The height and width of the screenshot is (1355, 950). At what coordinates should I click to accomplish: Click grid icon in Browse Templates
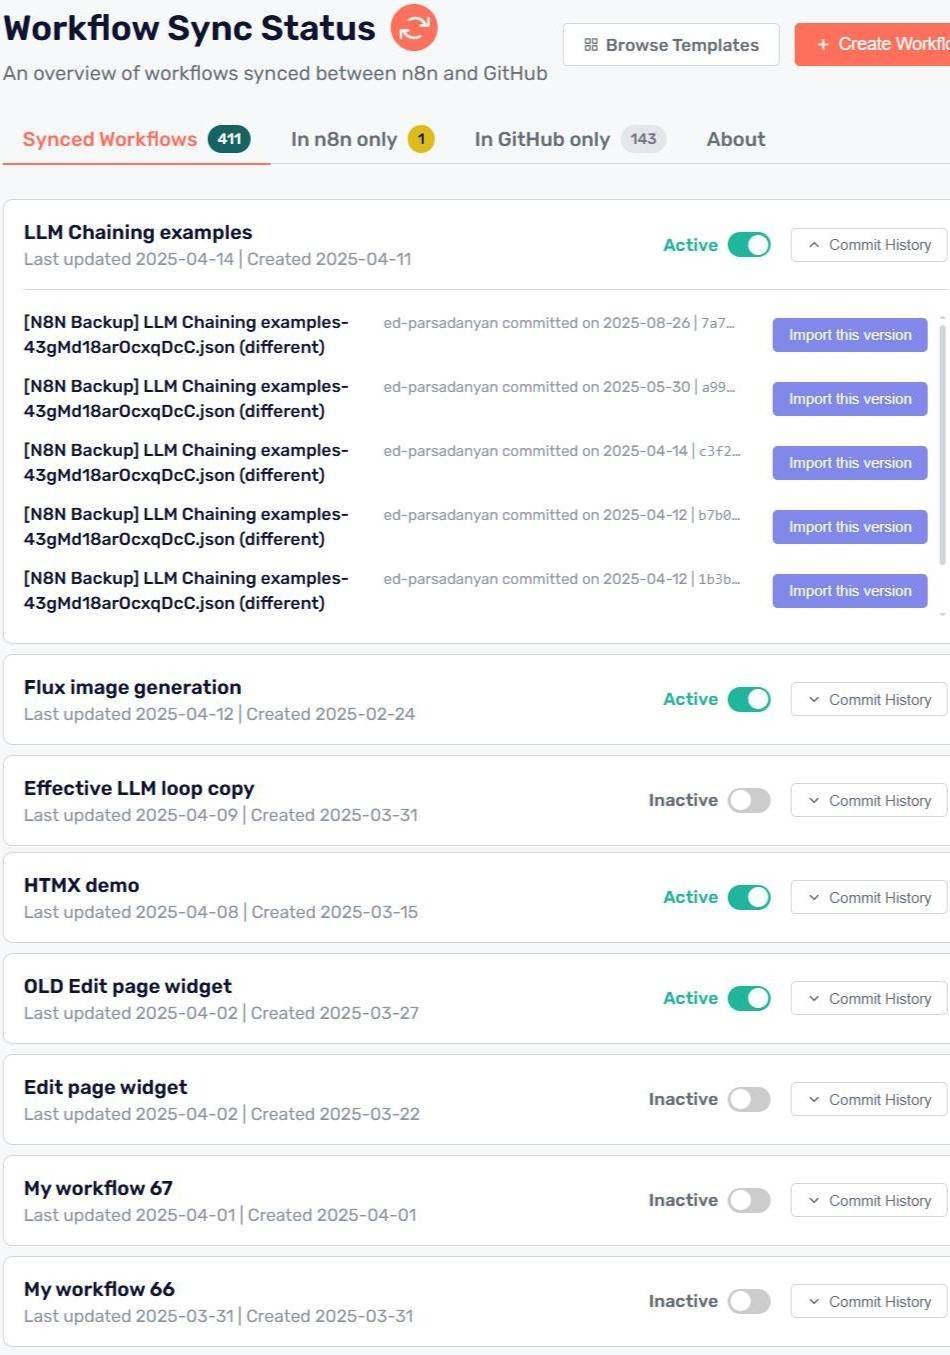[x=591, y=45]
